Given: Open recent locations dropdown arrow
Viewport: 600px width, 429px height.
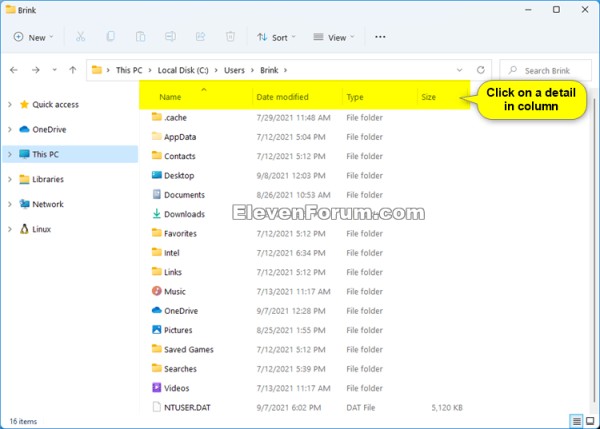Looking at the screenshot, I should click(54, 70).
